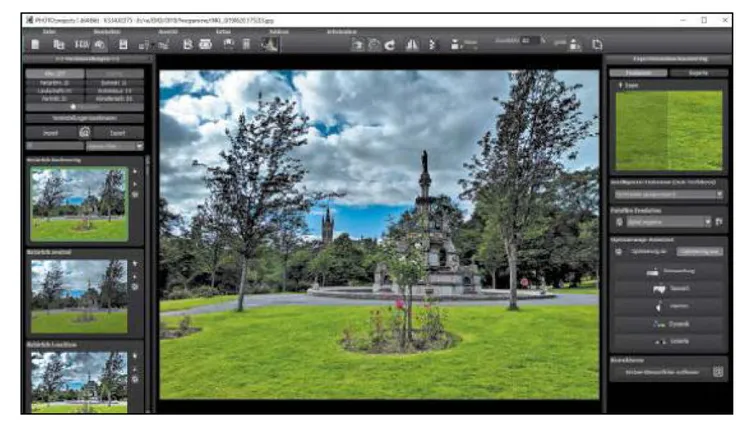Click the RAW module toolbar icon
This screenshot has width=750, height=421.
tap(82, 44)
